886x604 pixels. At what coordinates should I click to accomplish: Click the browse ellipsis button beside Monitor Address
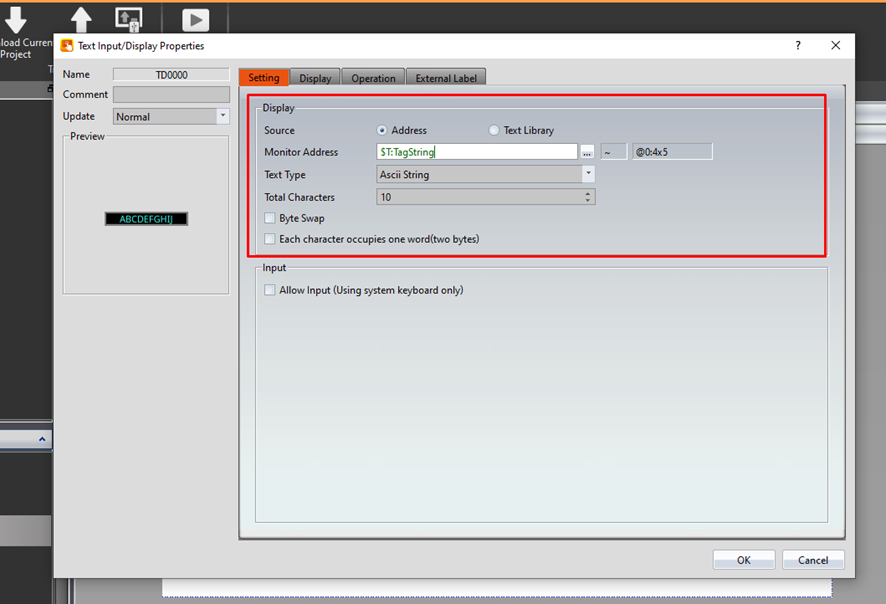click(x=587, y=152)
